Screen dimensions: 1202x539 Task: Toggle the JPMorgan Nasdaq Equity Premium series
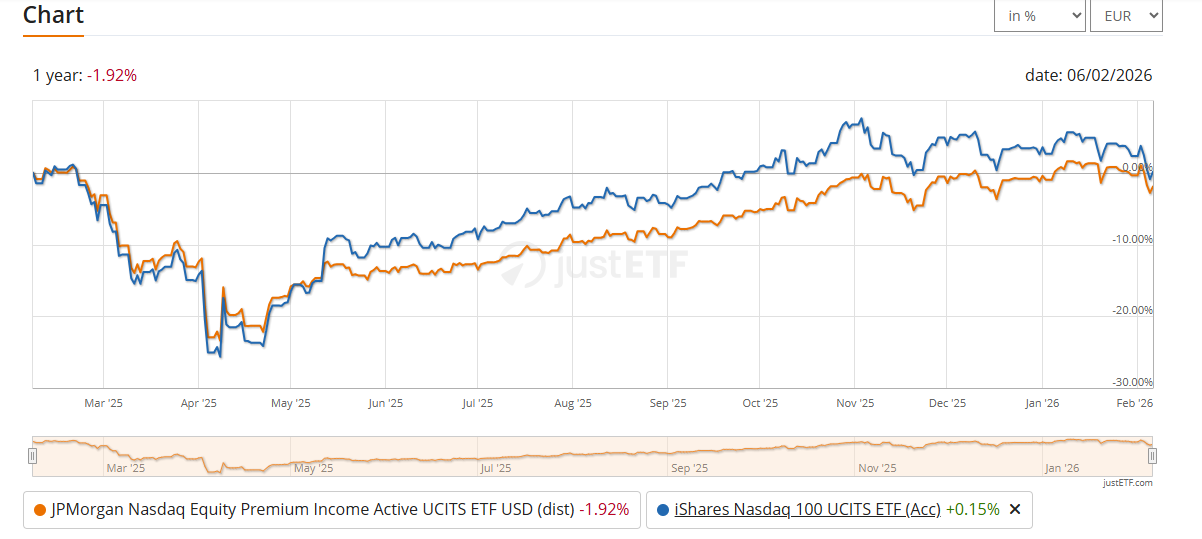pos(312,509)
